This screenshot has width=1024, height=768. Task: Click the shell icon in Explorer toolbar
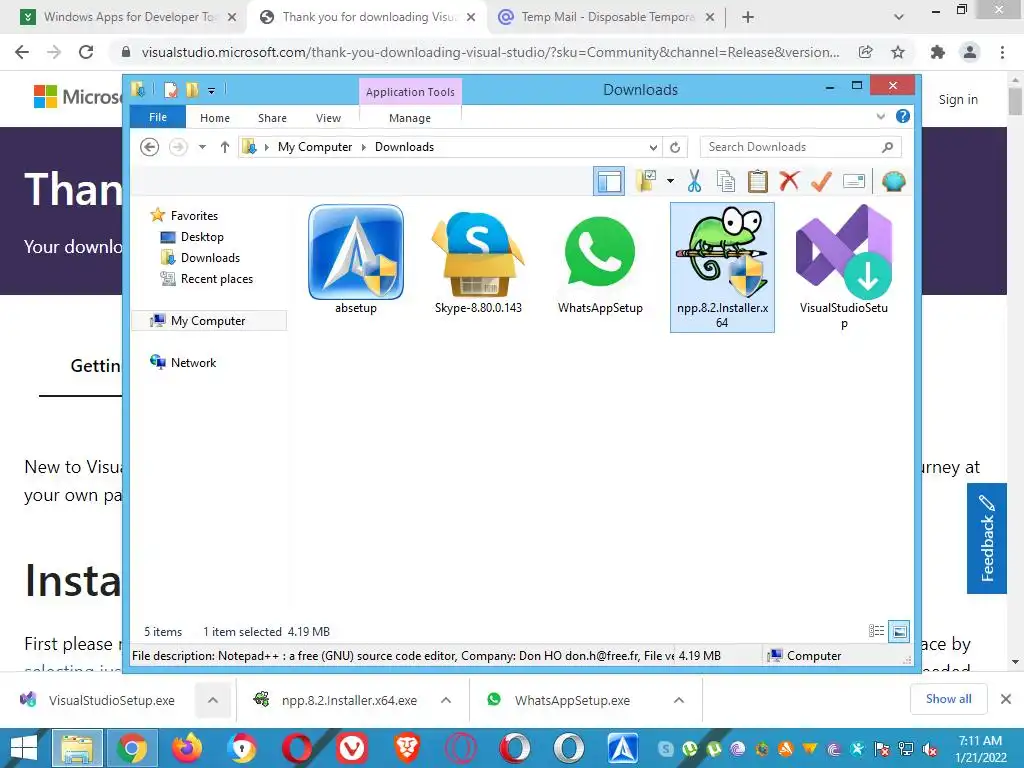893,181
